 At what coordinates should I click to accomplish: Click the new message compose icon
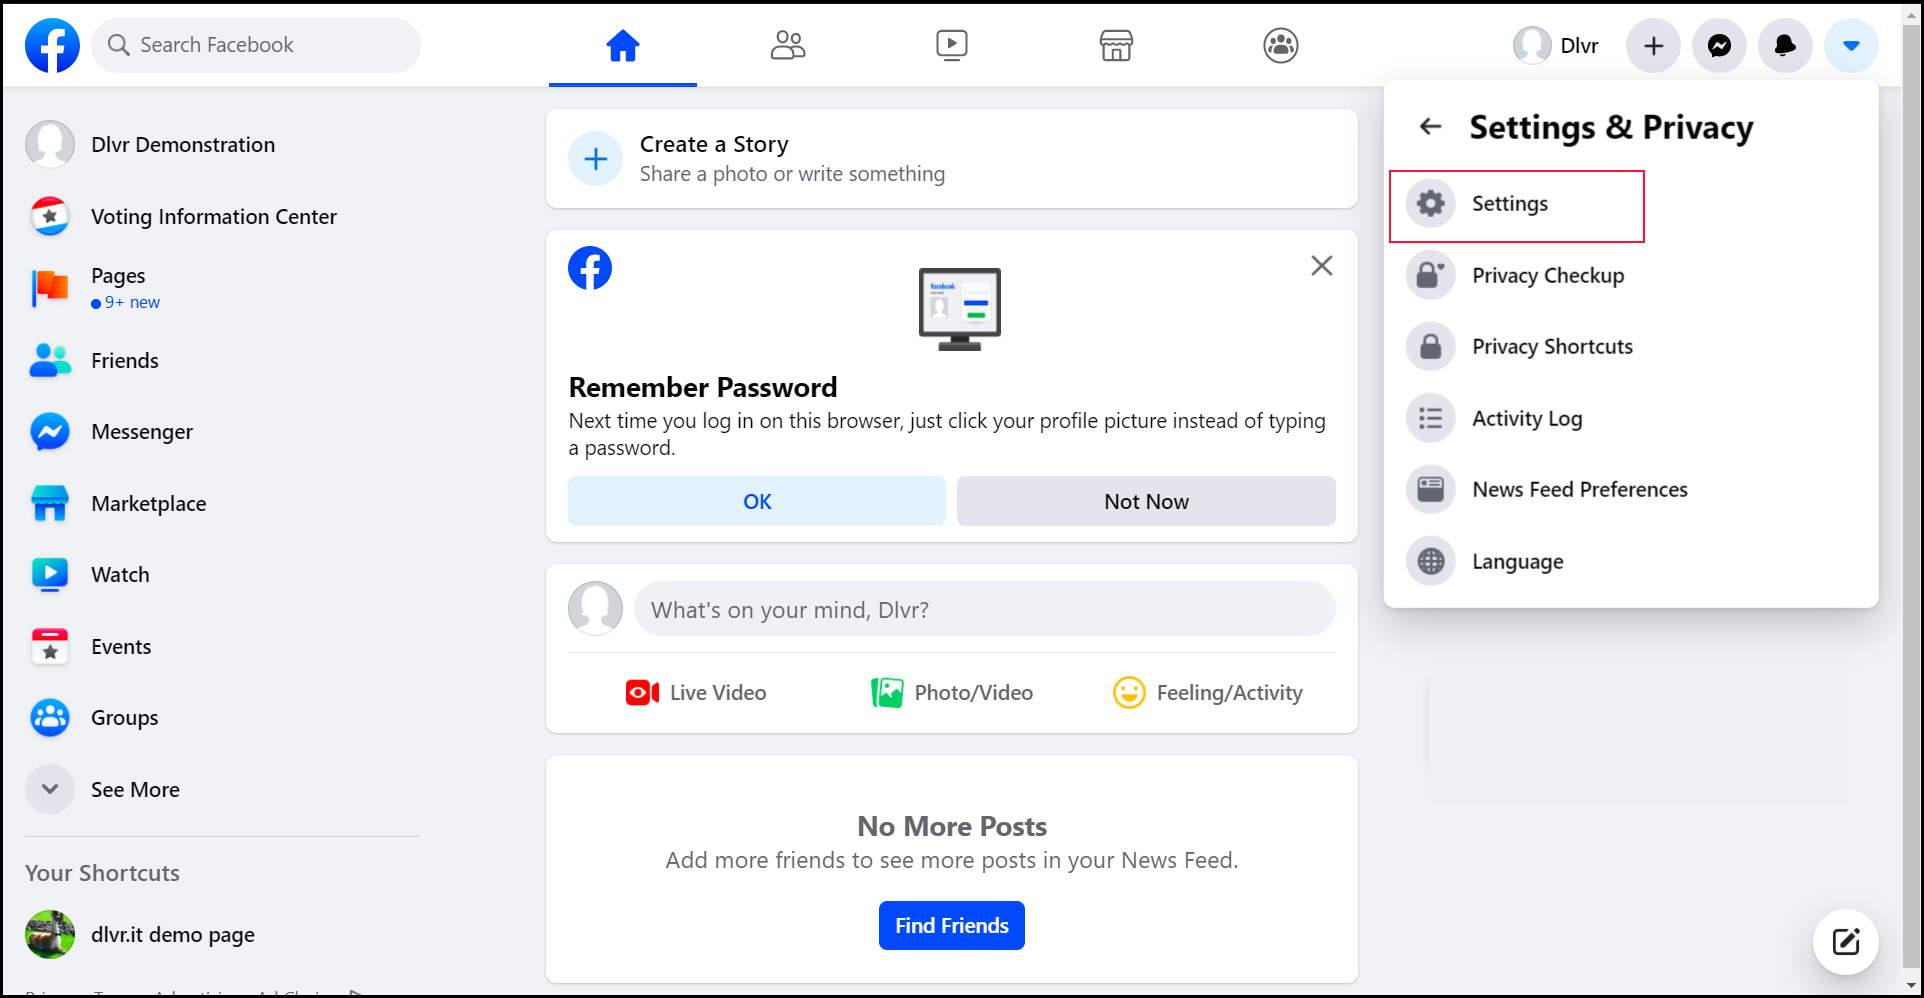tap(1846, 941)
